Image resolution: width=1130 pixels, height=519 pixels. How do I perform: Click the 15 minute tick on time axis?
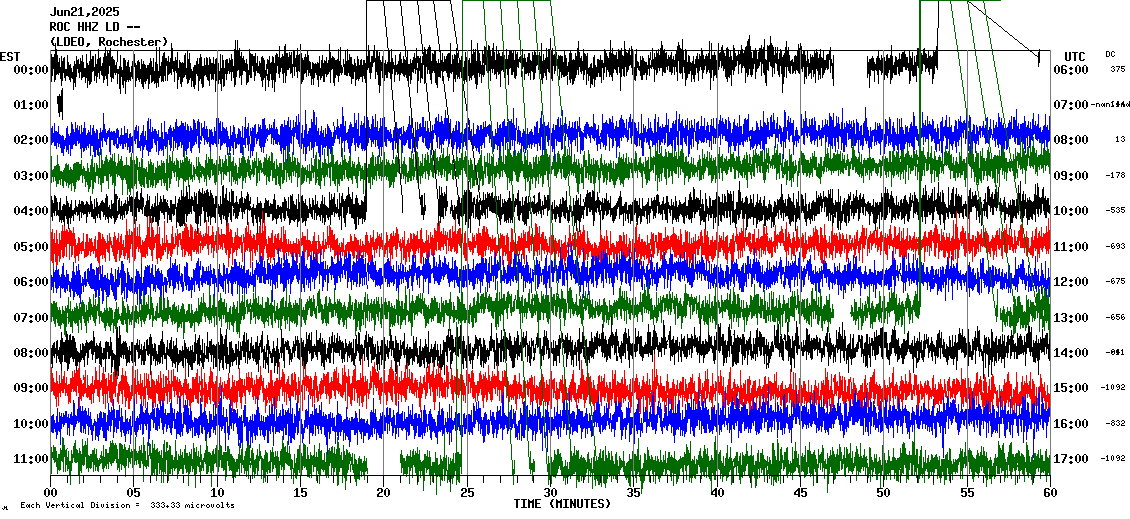300,492
